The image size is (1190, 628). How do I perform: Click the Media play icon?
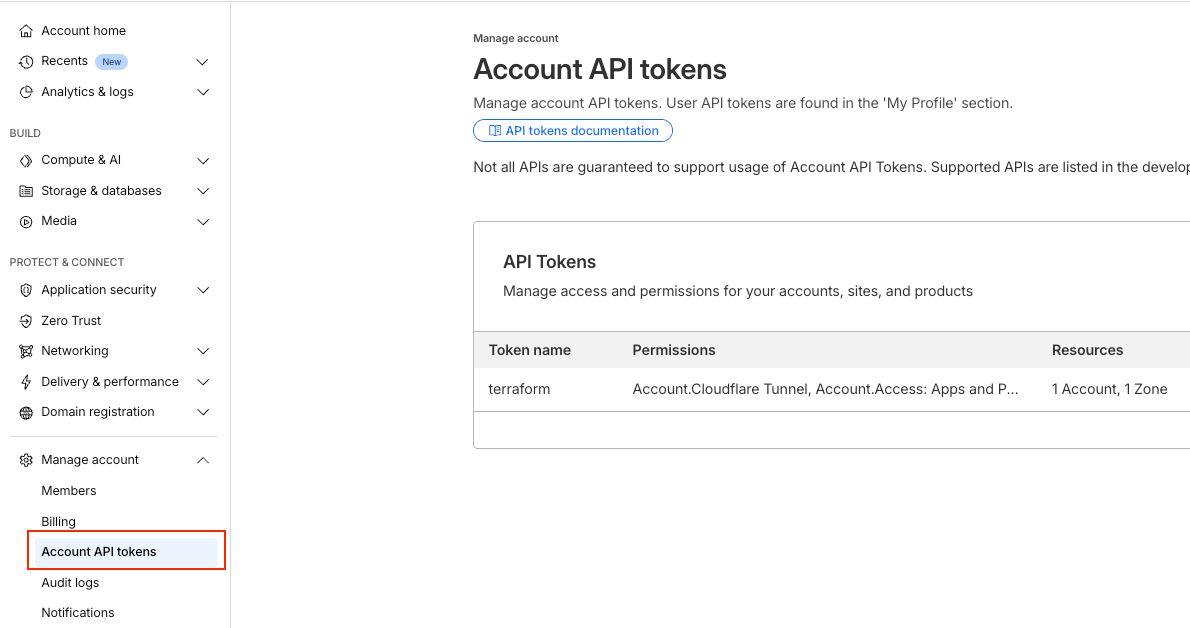pyautogui.click(x=26, y=221)
